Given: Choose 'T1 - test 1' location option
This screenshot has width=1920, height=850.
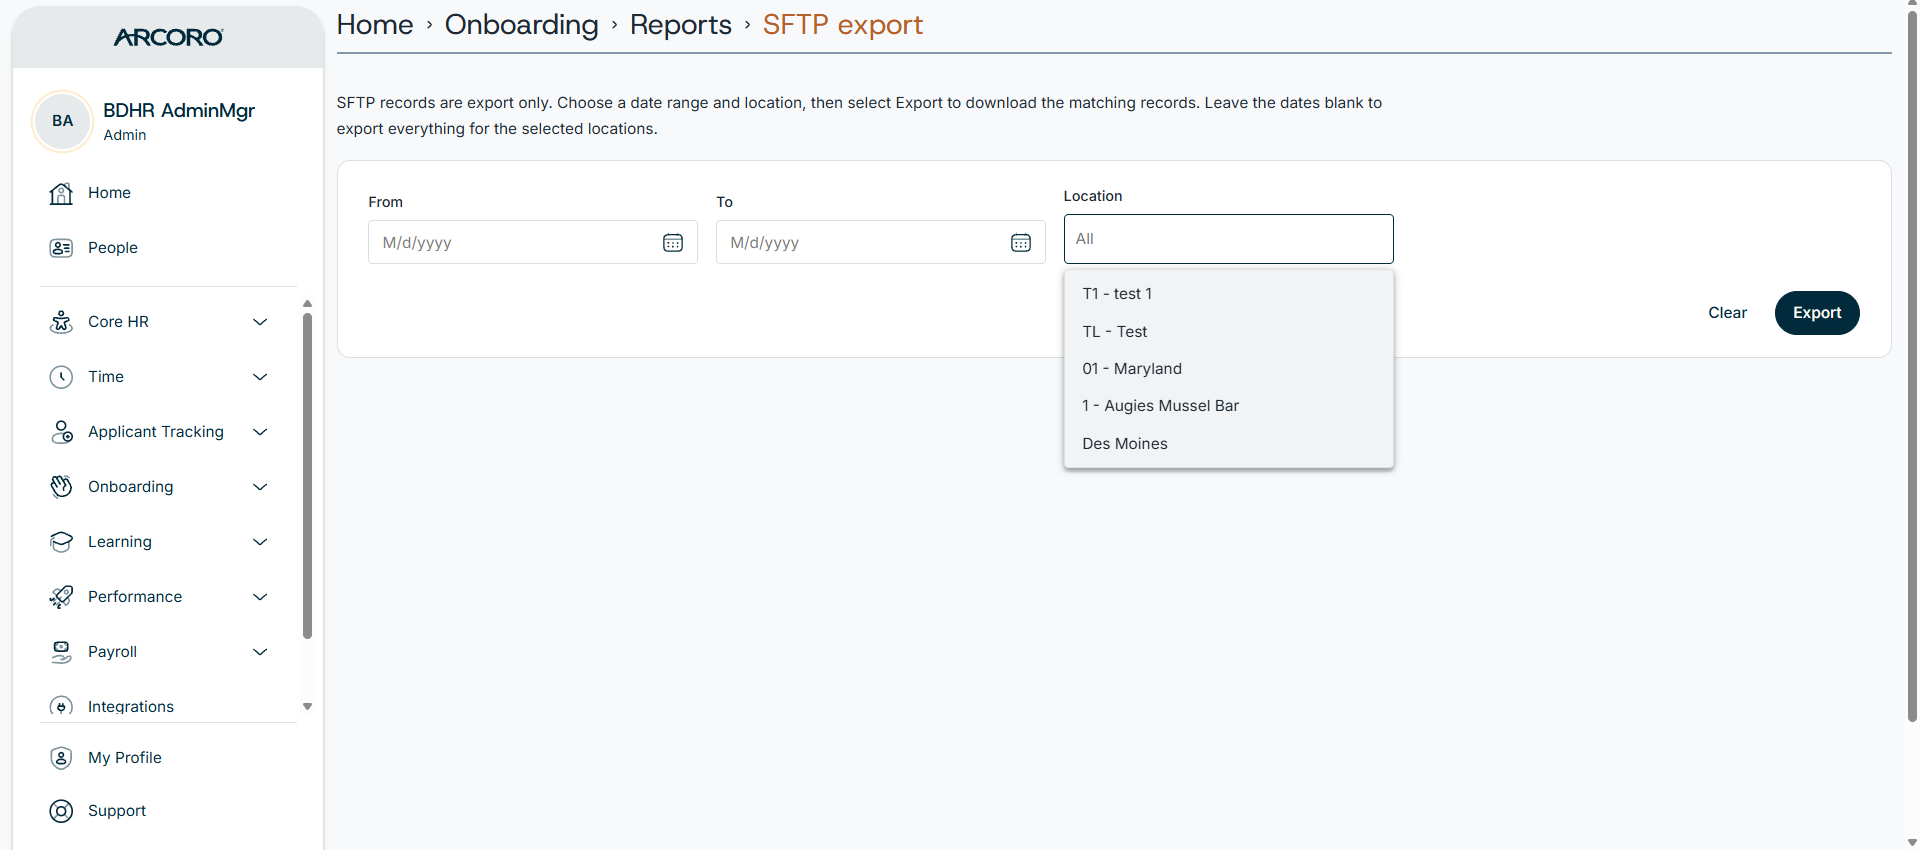Looking at the screenshot, I should click(1228, 294).
